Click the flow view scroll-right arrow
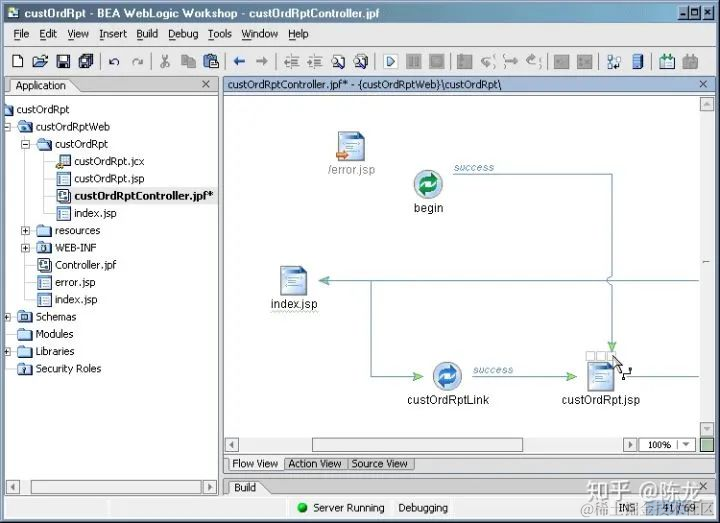This screenshot has height=523, width=720. click(630, 444)
